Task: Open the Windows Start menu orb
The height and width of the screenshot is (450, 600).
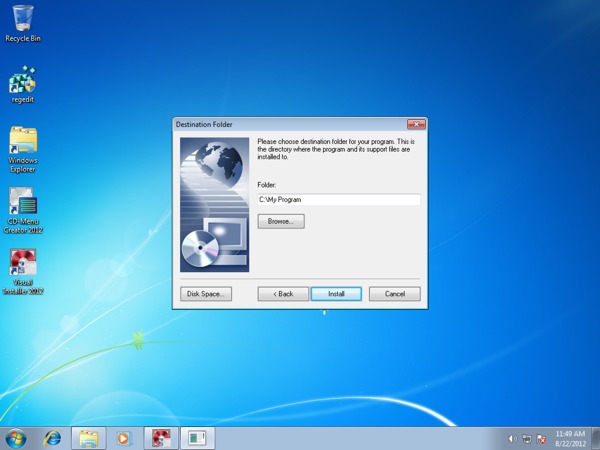Action: point(16,439)
